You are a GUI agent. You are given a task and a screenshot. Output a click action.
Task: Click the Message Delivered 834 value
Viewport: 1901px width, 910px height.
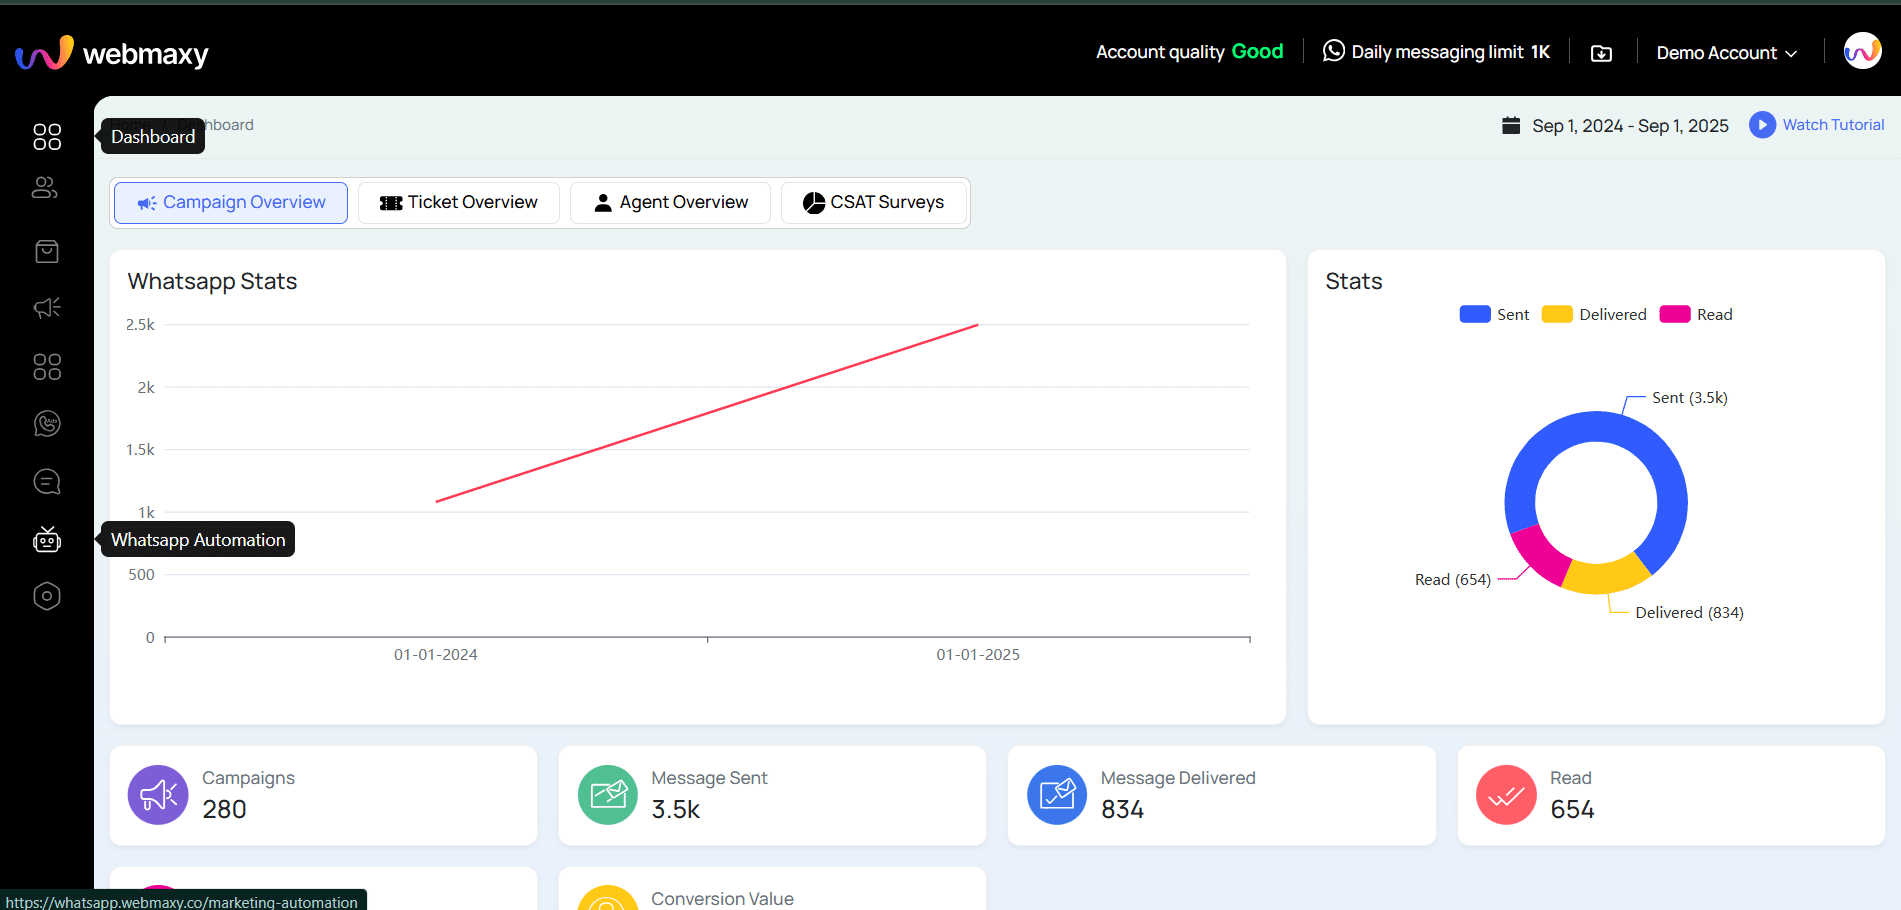(x=1122, y=809)
